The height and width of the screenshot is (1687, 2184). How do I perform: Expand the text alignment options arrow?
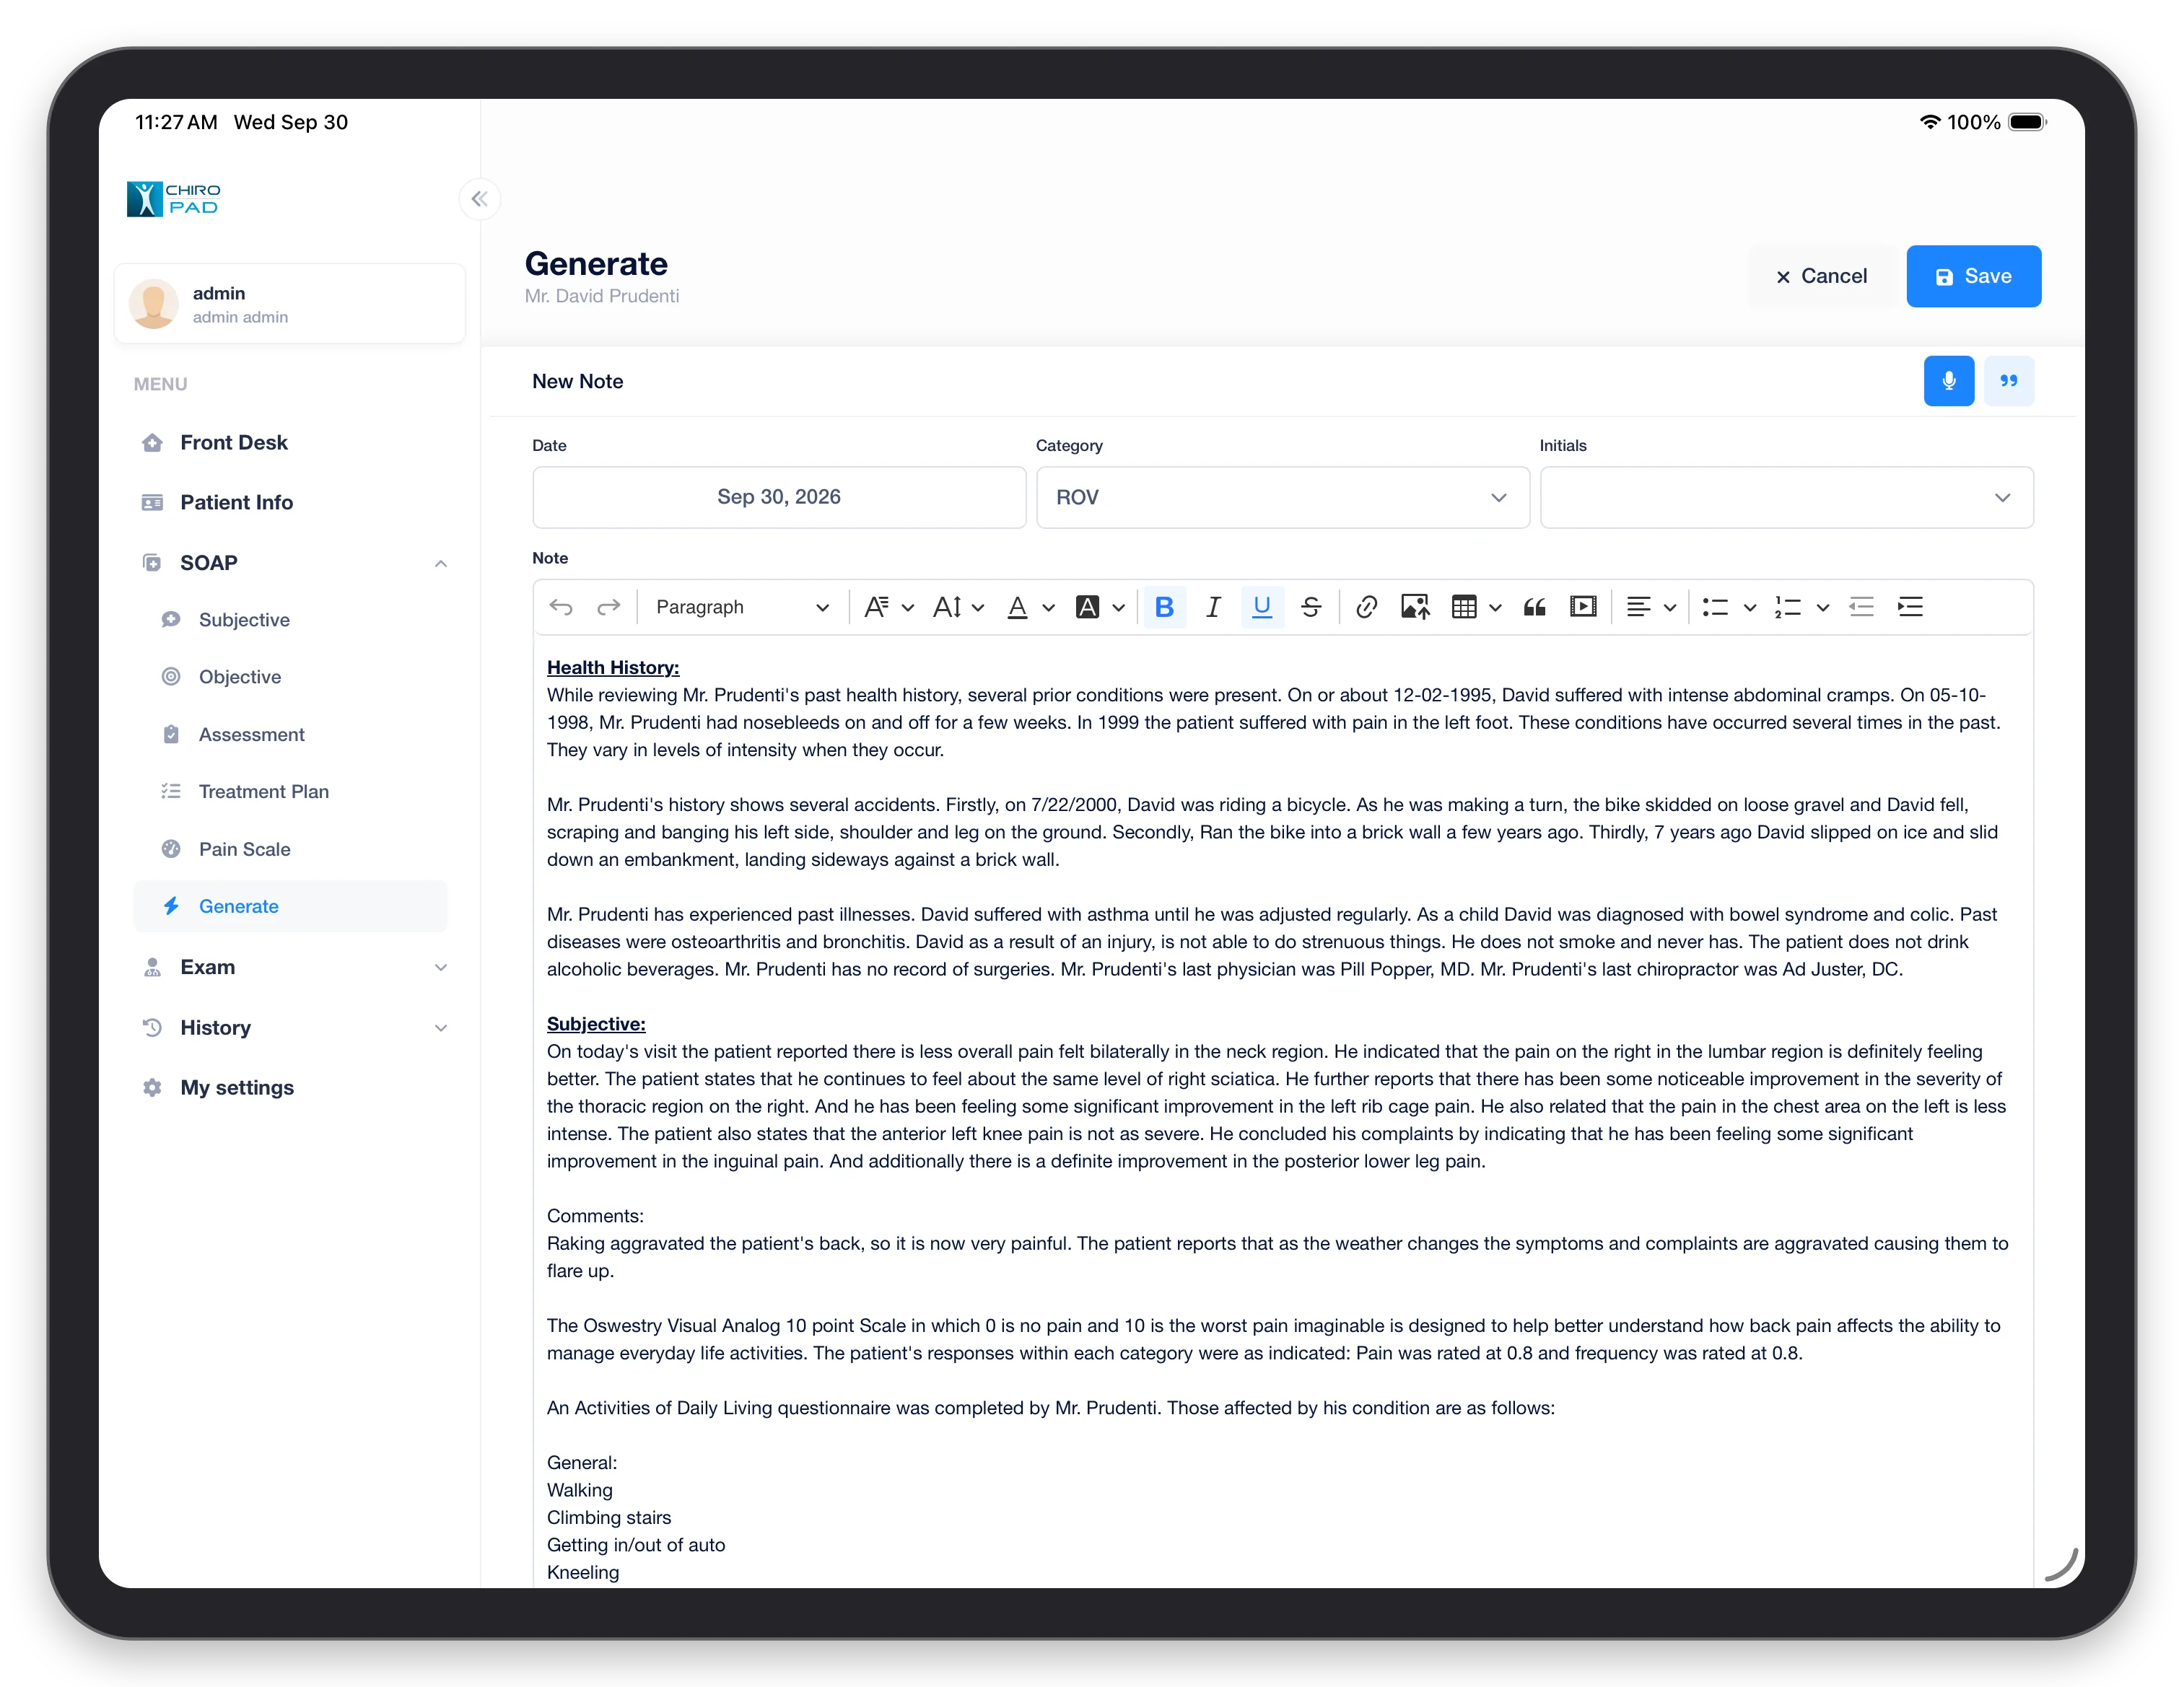click(x=1670, y=607)
